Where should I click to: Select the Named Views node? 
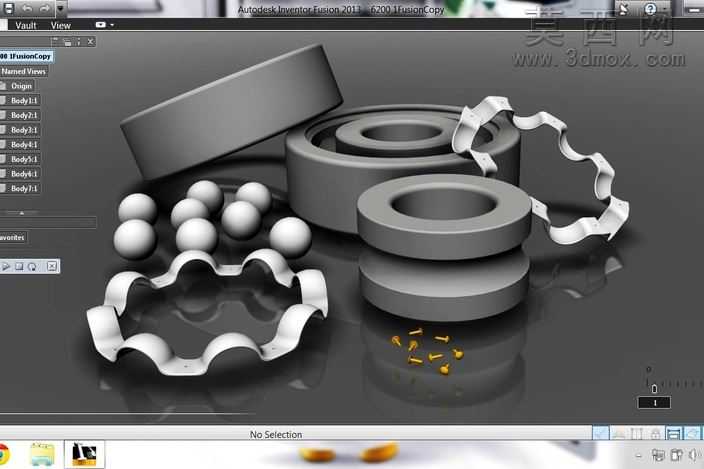(23, 71)
